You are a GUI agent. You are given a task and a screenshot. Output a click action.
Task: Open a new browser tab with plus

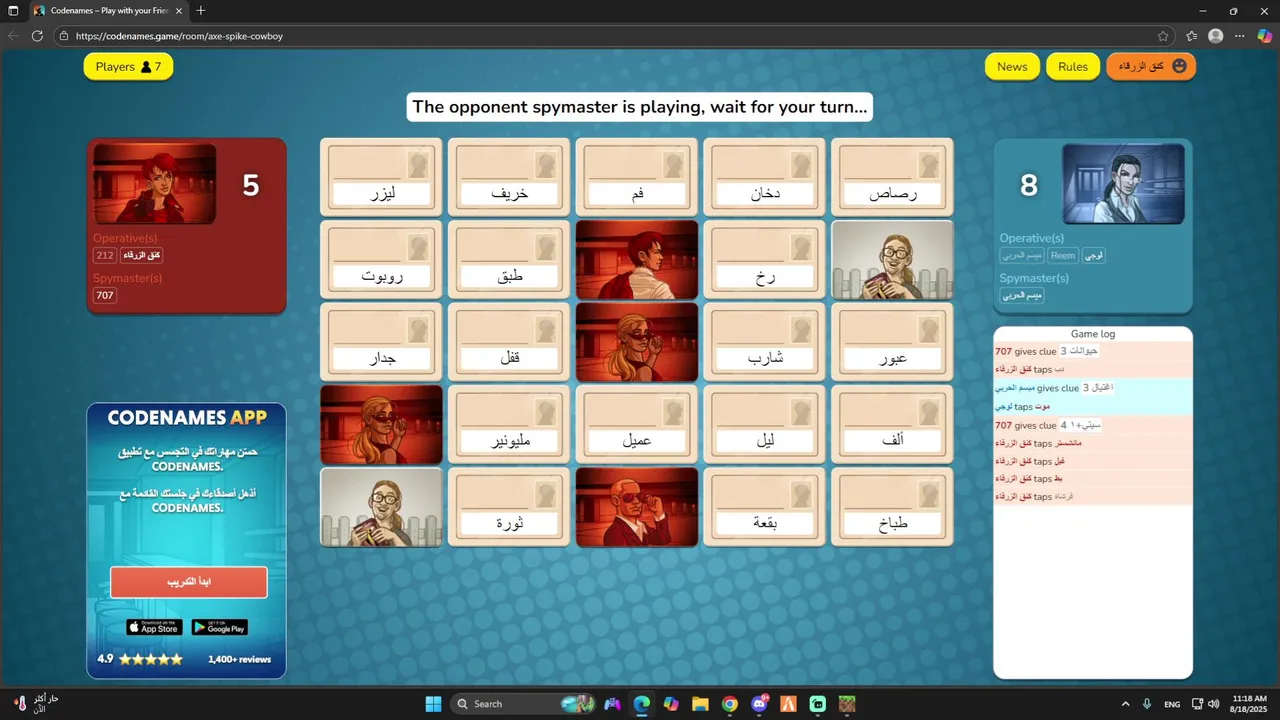tap(201, 11)
